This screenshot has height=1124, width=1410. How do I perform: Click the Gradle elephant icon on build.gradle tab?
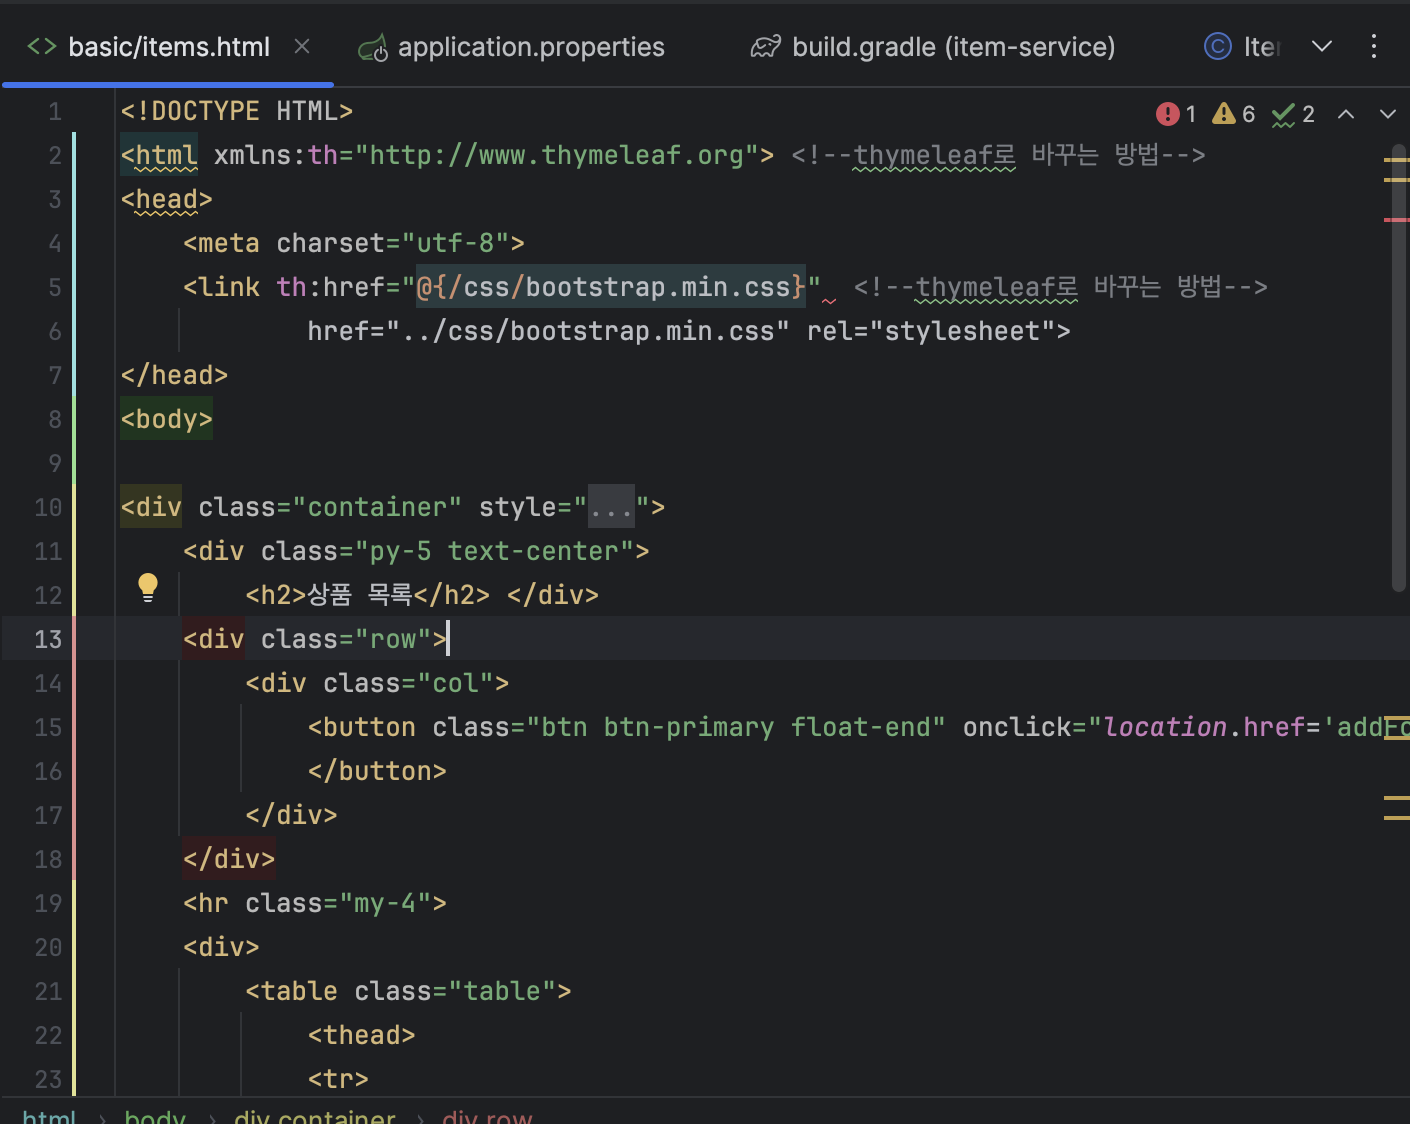pyautogui.click(x=766, y=47)
